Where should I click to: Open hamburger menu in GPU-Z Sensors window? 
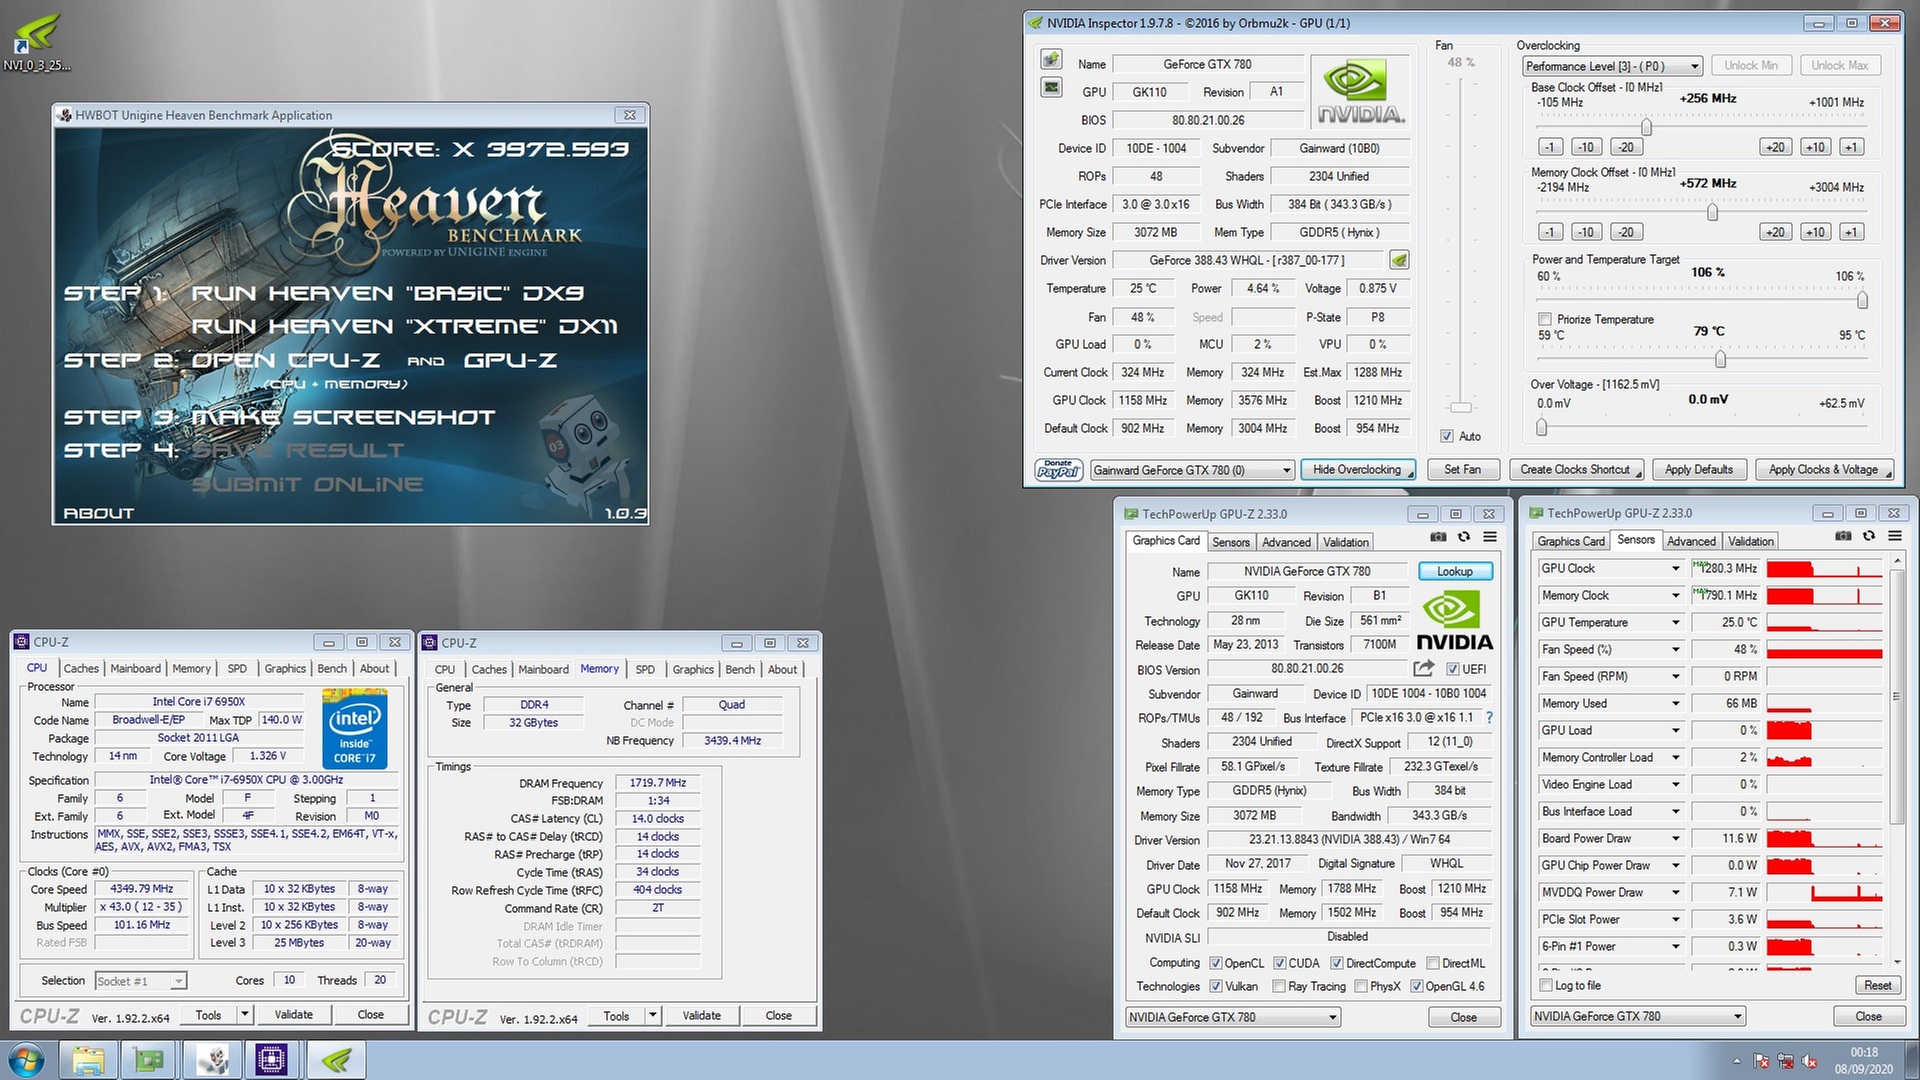pyautogui.click(x=1895, y=536)
